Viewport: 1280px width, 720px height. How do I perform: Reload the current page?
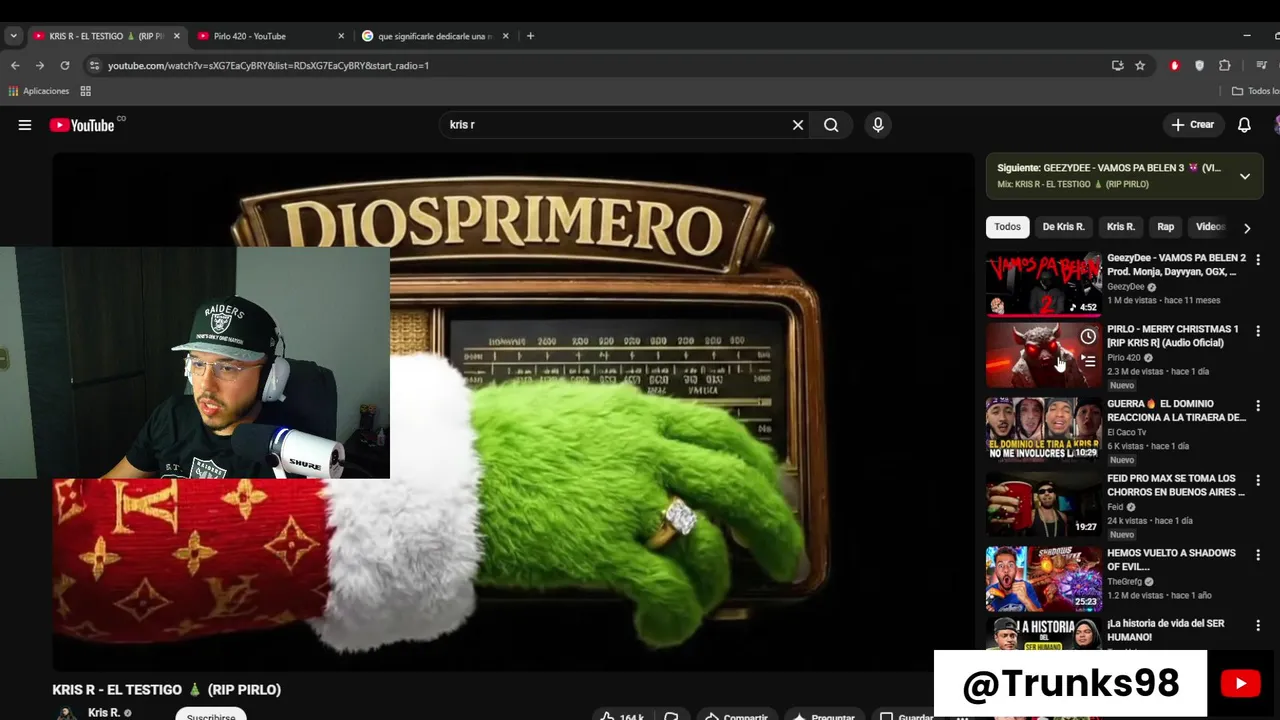65,65
